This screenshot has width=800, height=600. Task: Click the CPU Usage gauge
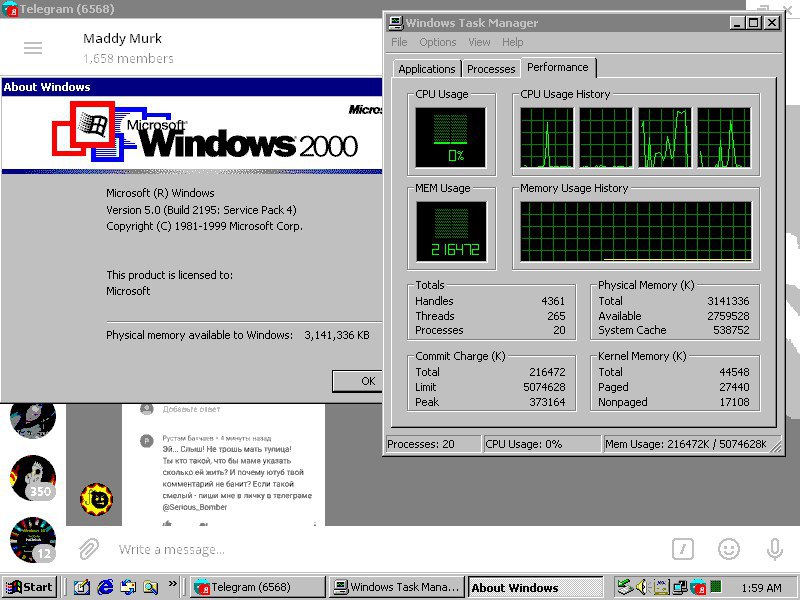coord(451,137)
